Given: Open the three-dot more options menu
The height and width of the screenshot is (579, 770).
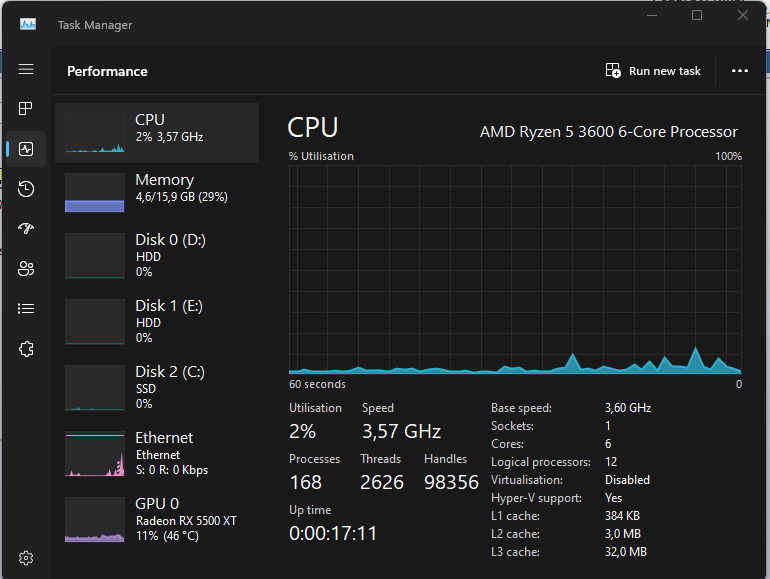Looking at the screenshot, I should point(740,71).
